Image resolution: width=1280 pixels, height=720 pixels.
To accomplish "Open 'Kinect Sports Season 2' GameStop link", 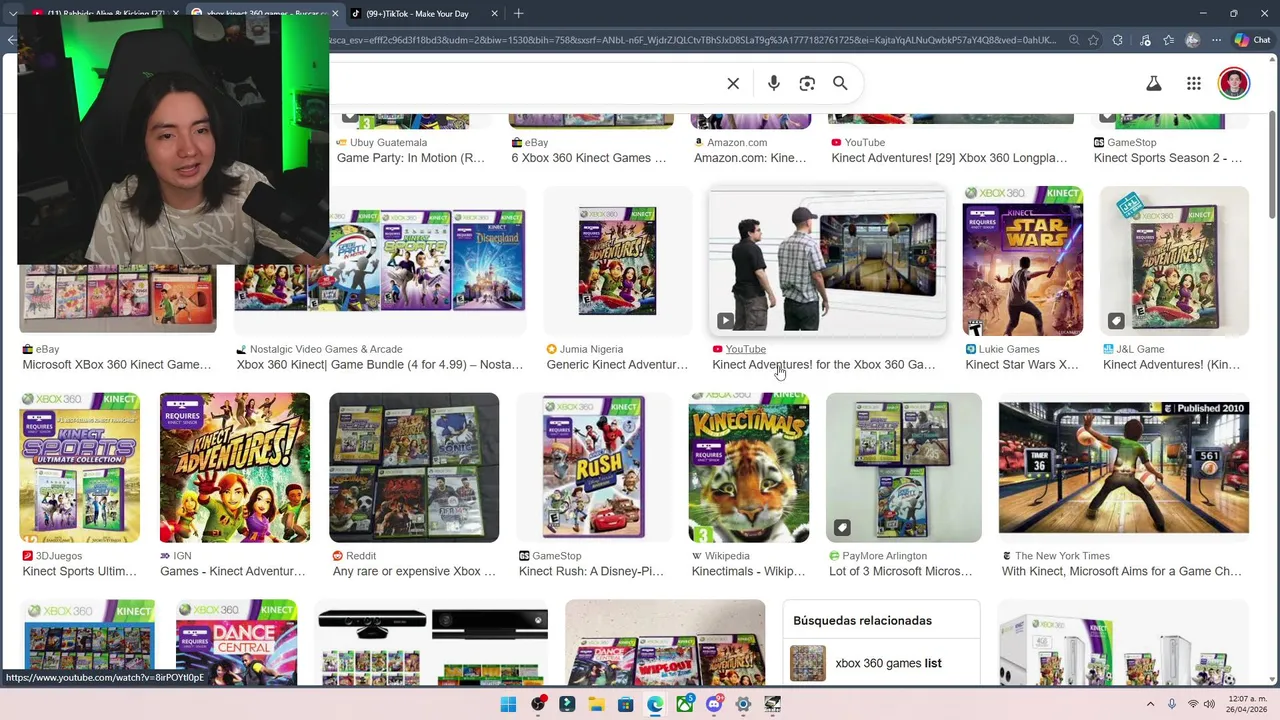I will (x=1168, y=158).
